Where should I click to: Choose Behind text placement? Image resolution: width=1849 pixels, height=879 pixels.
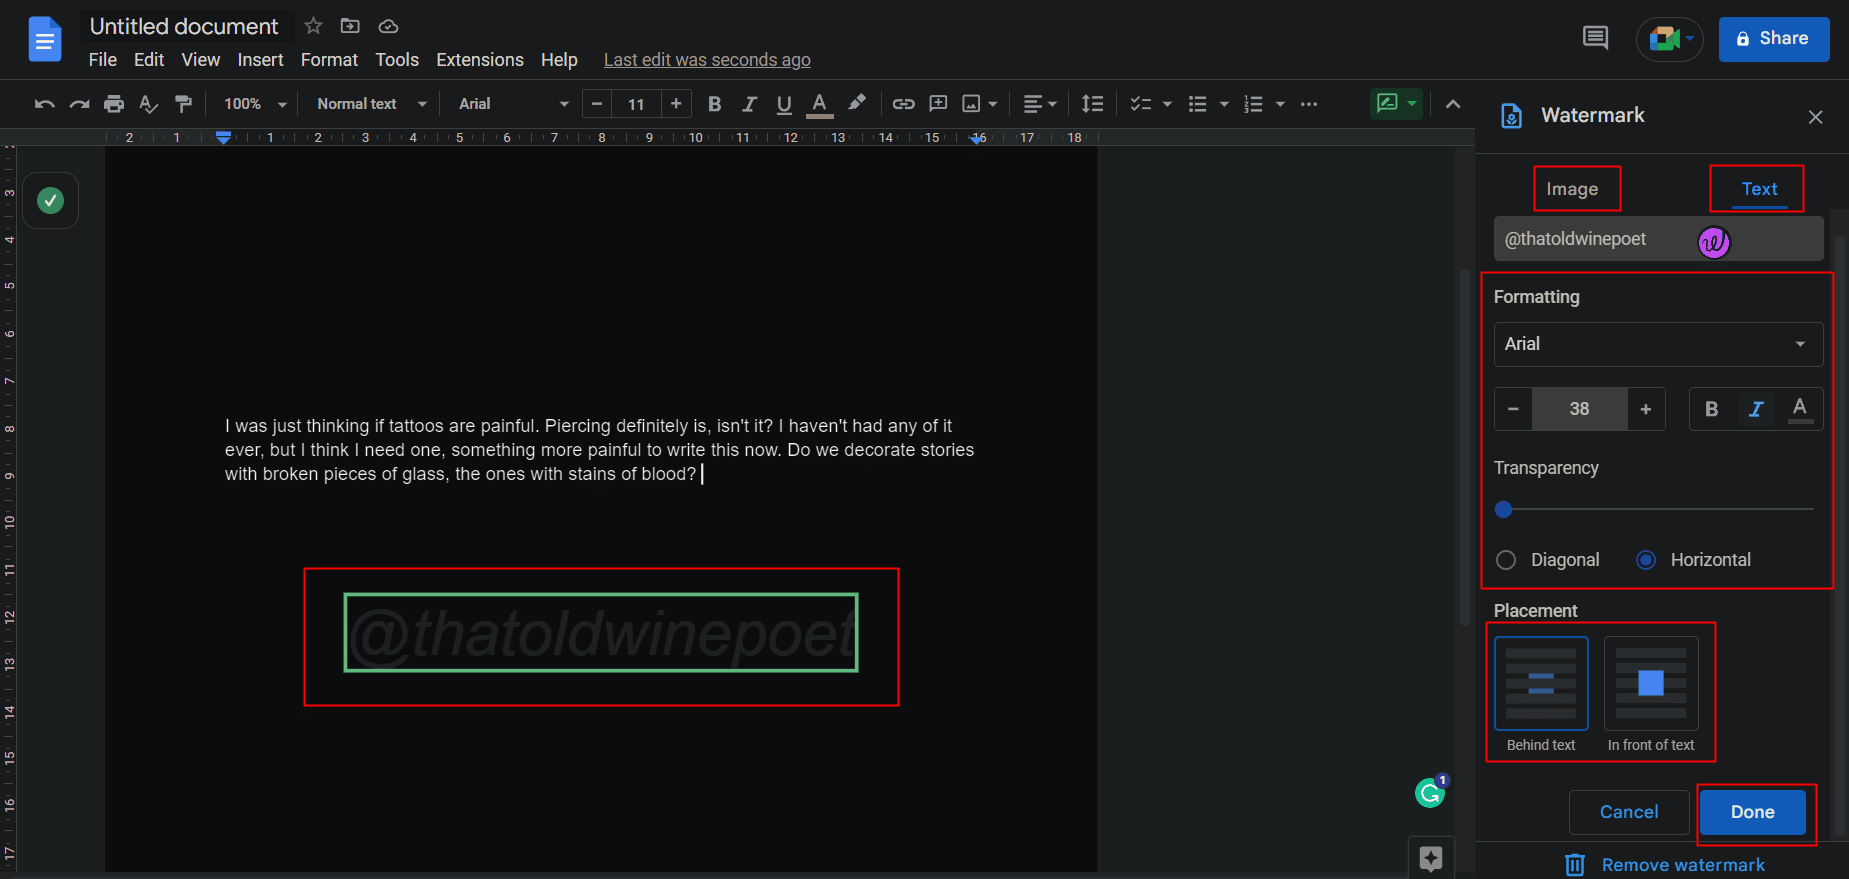[1541, 684]
